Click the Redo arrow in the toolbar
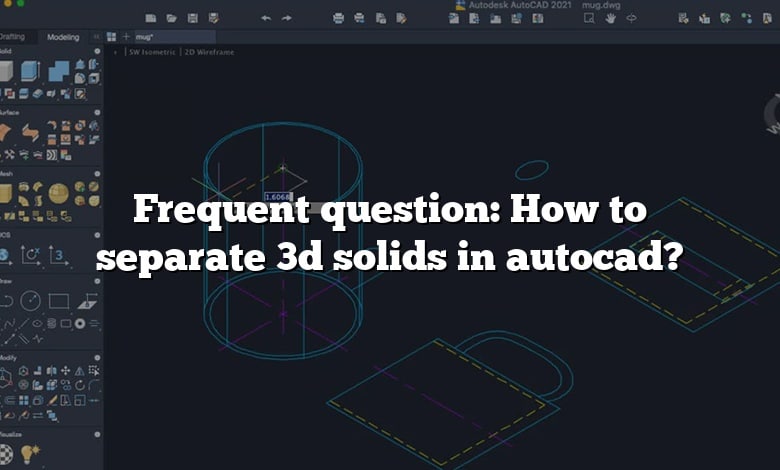The width and height of the screenshot is (780, 470). (x=287, y=18)
